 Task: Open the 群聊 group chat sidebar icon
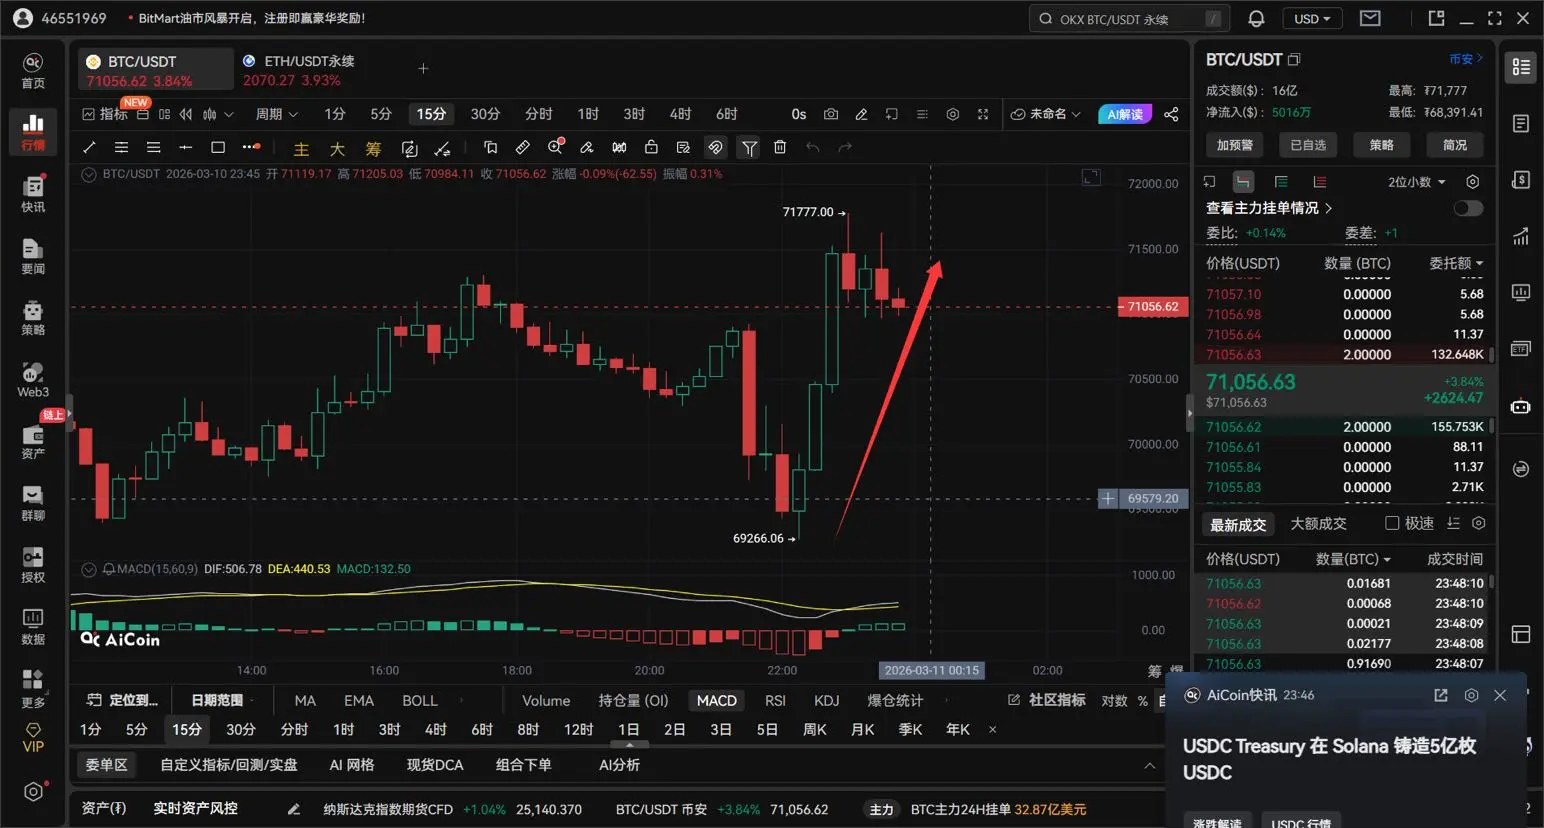[33, 502]
